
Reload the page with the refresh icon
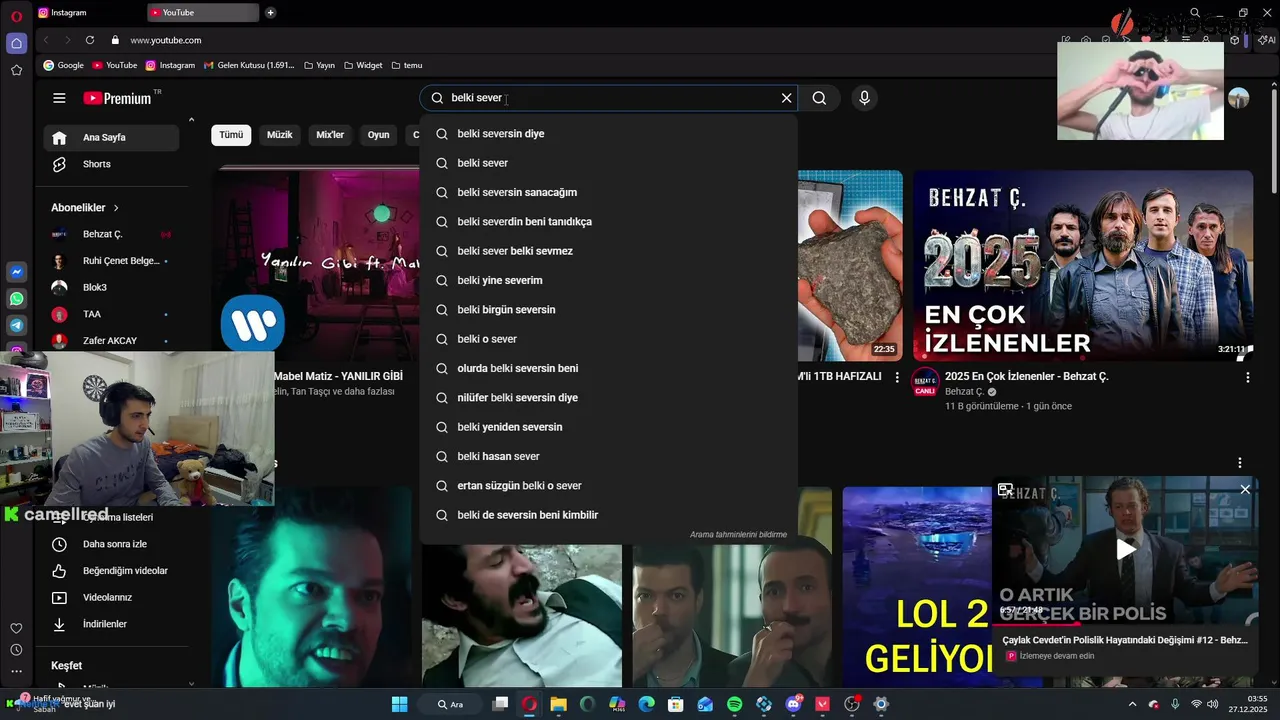pyautogui.click(x=90, y=40)
